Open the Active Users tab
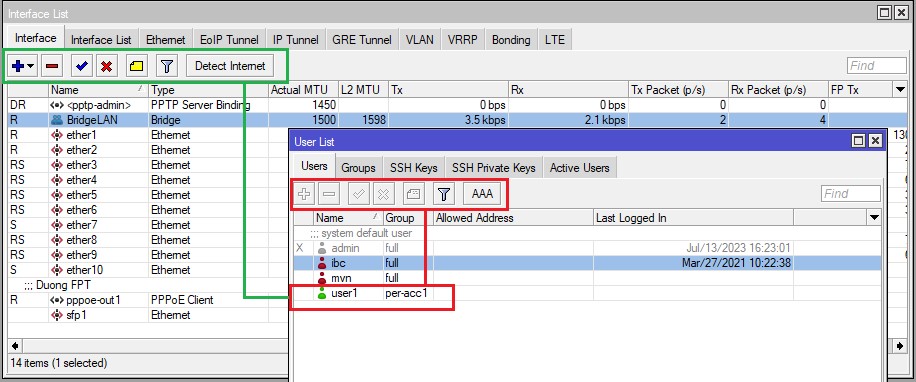Image resolution: width=916 pixels, height=382 pixels. (580, 168)
